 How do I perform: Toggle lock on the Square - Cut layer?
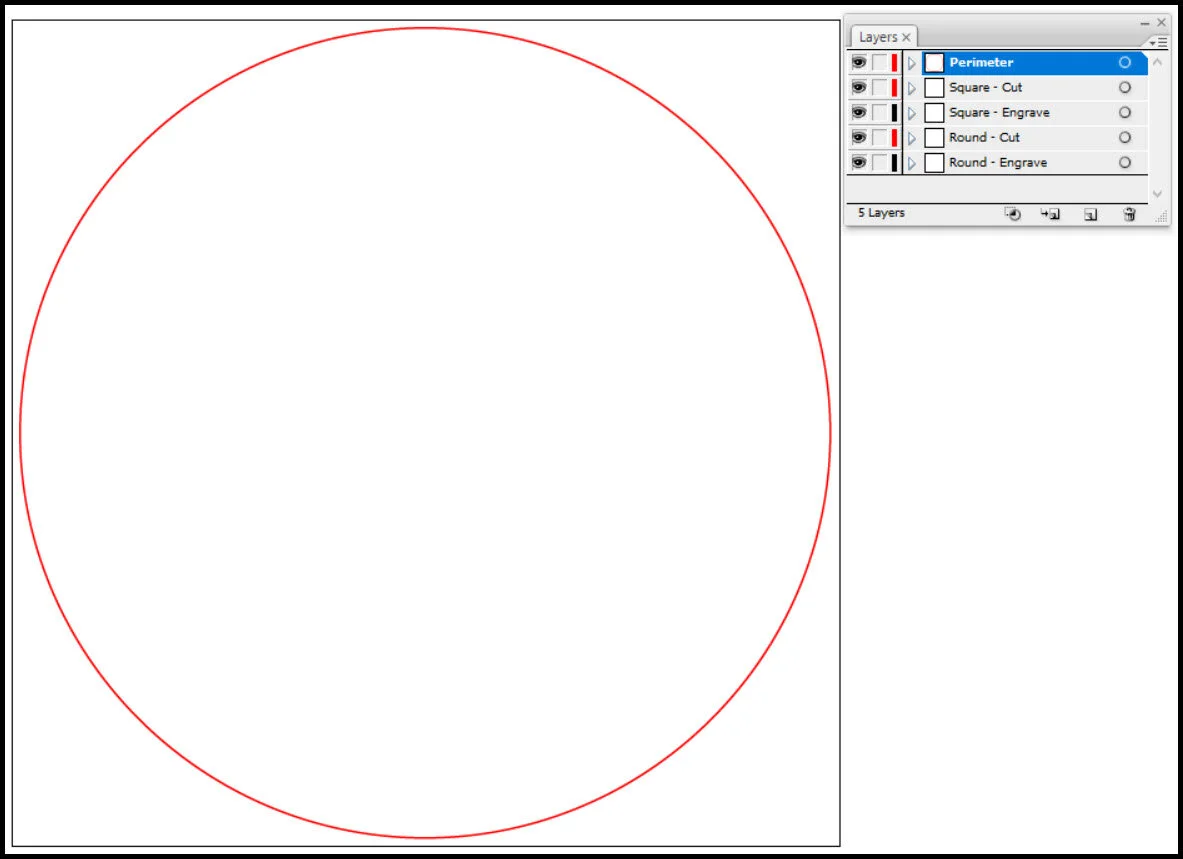tap(880, 87)
